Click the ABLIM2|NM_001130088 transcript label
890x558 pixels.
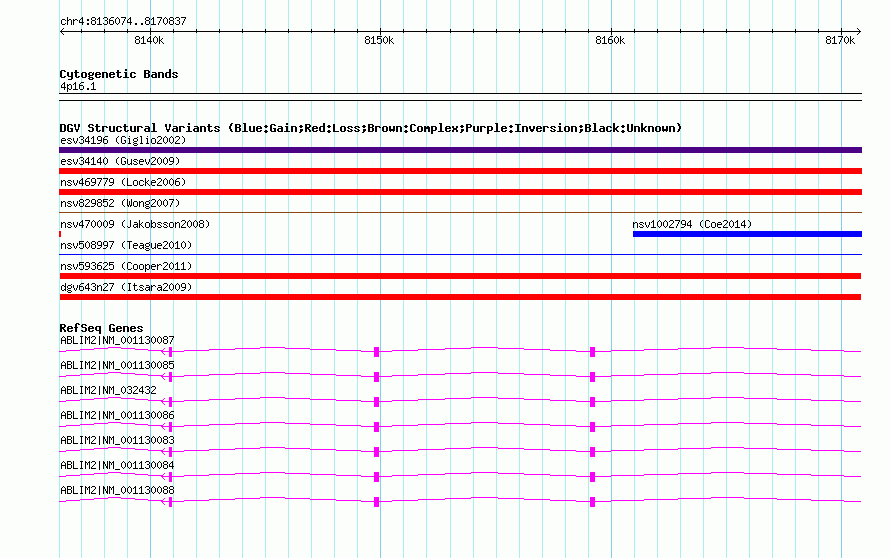pos(117,490)
